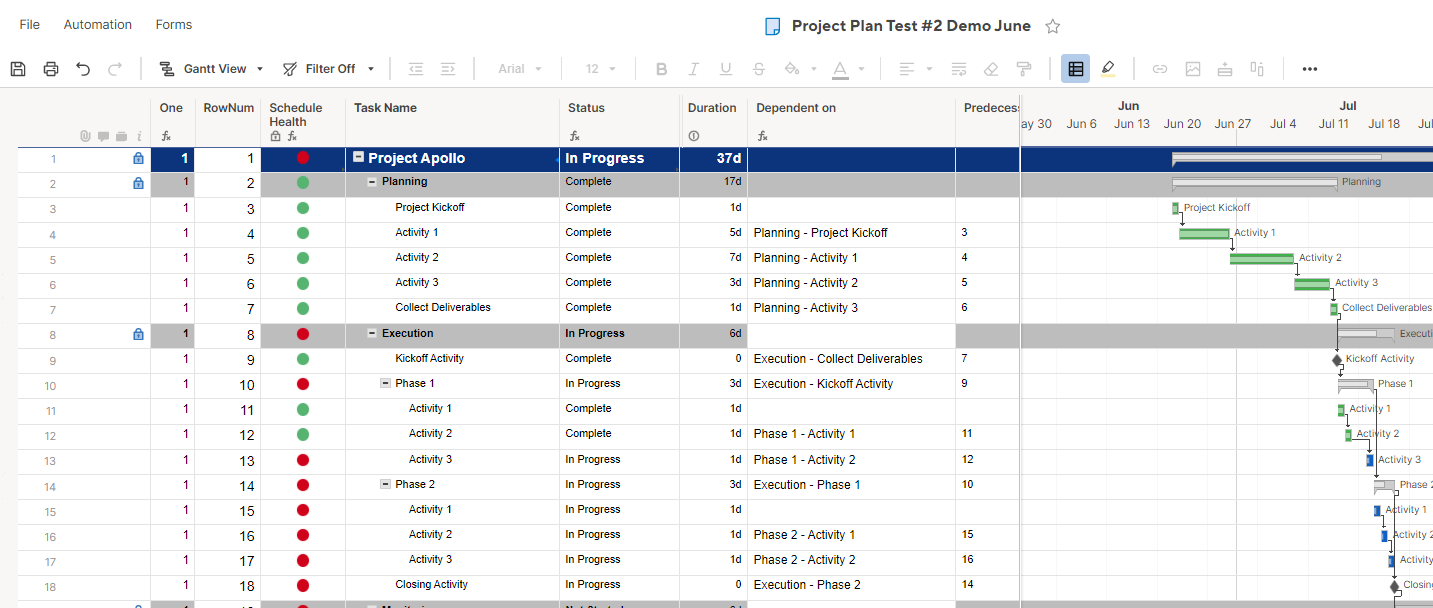Screen dimensions: 1433x608
Task: Open the Forms menu
Action: [174, 24]
